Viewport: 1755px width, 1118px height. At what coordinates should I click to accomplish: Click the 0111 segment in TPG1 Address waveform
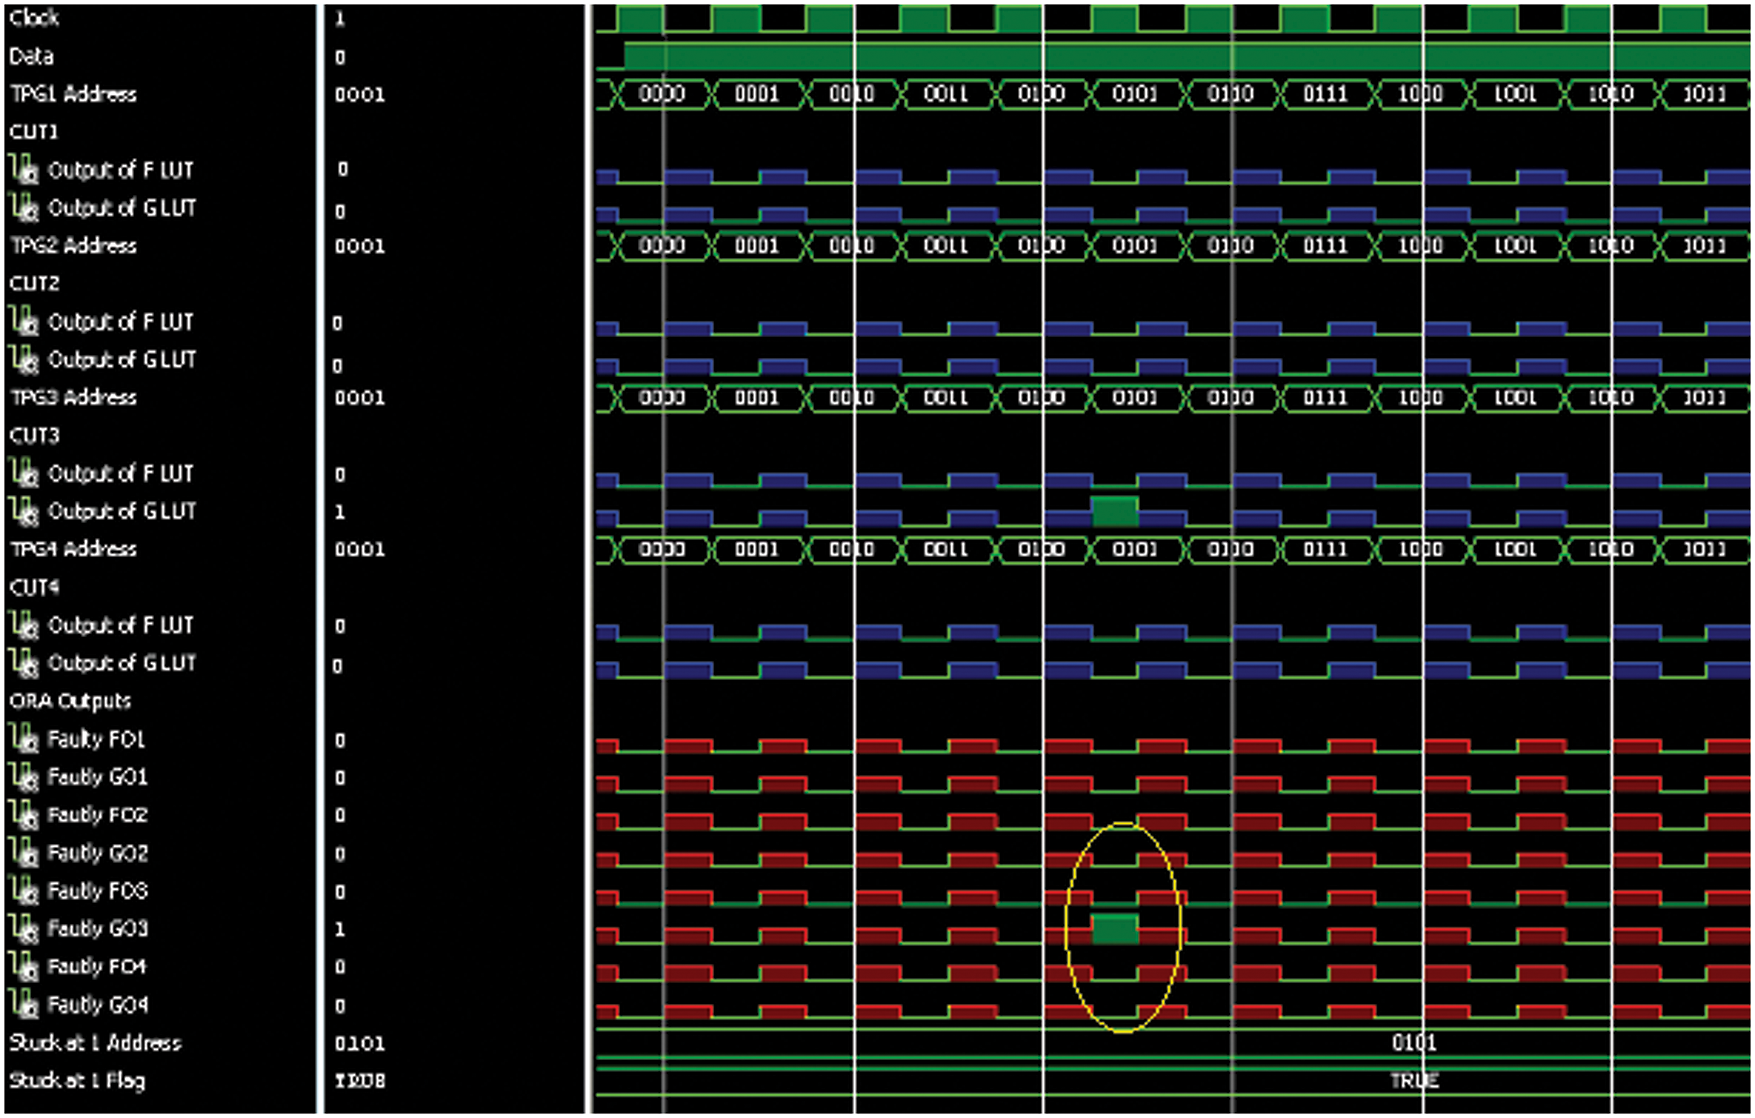[x=1325, y=94]
